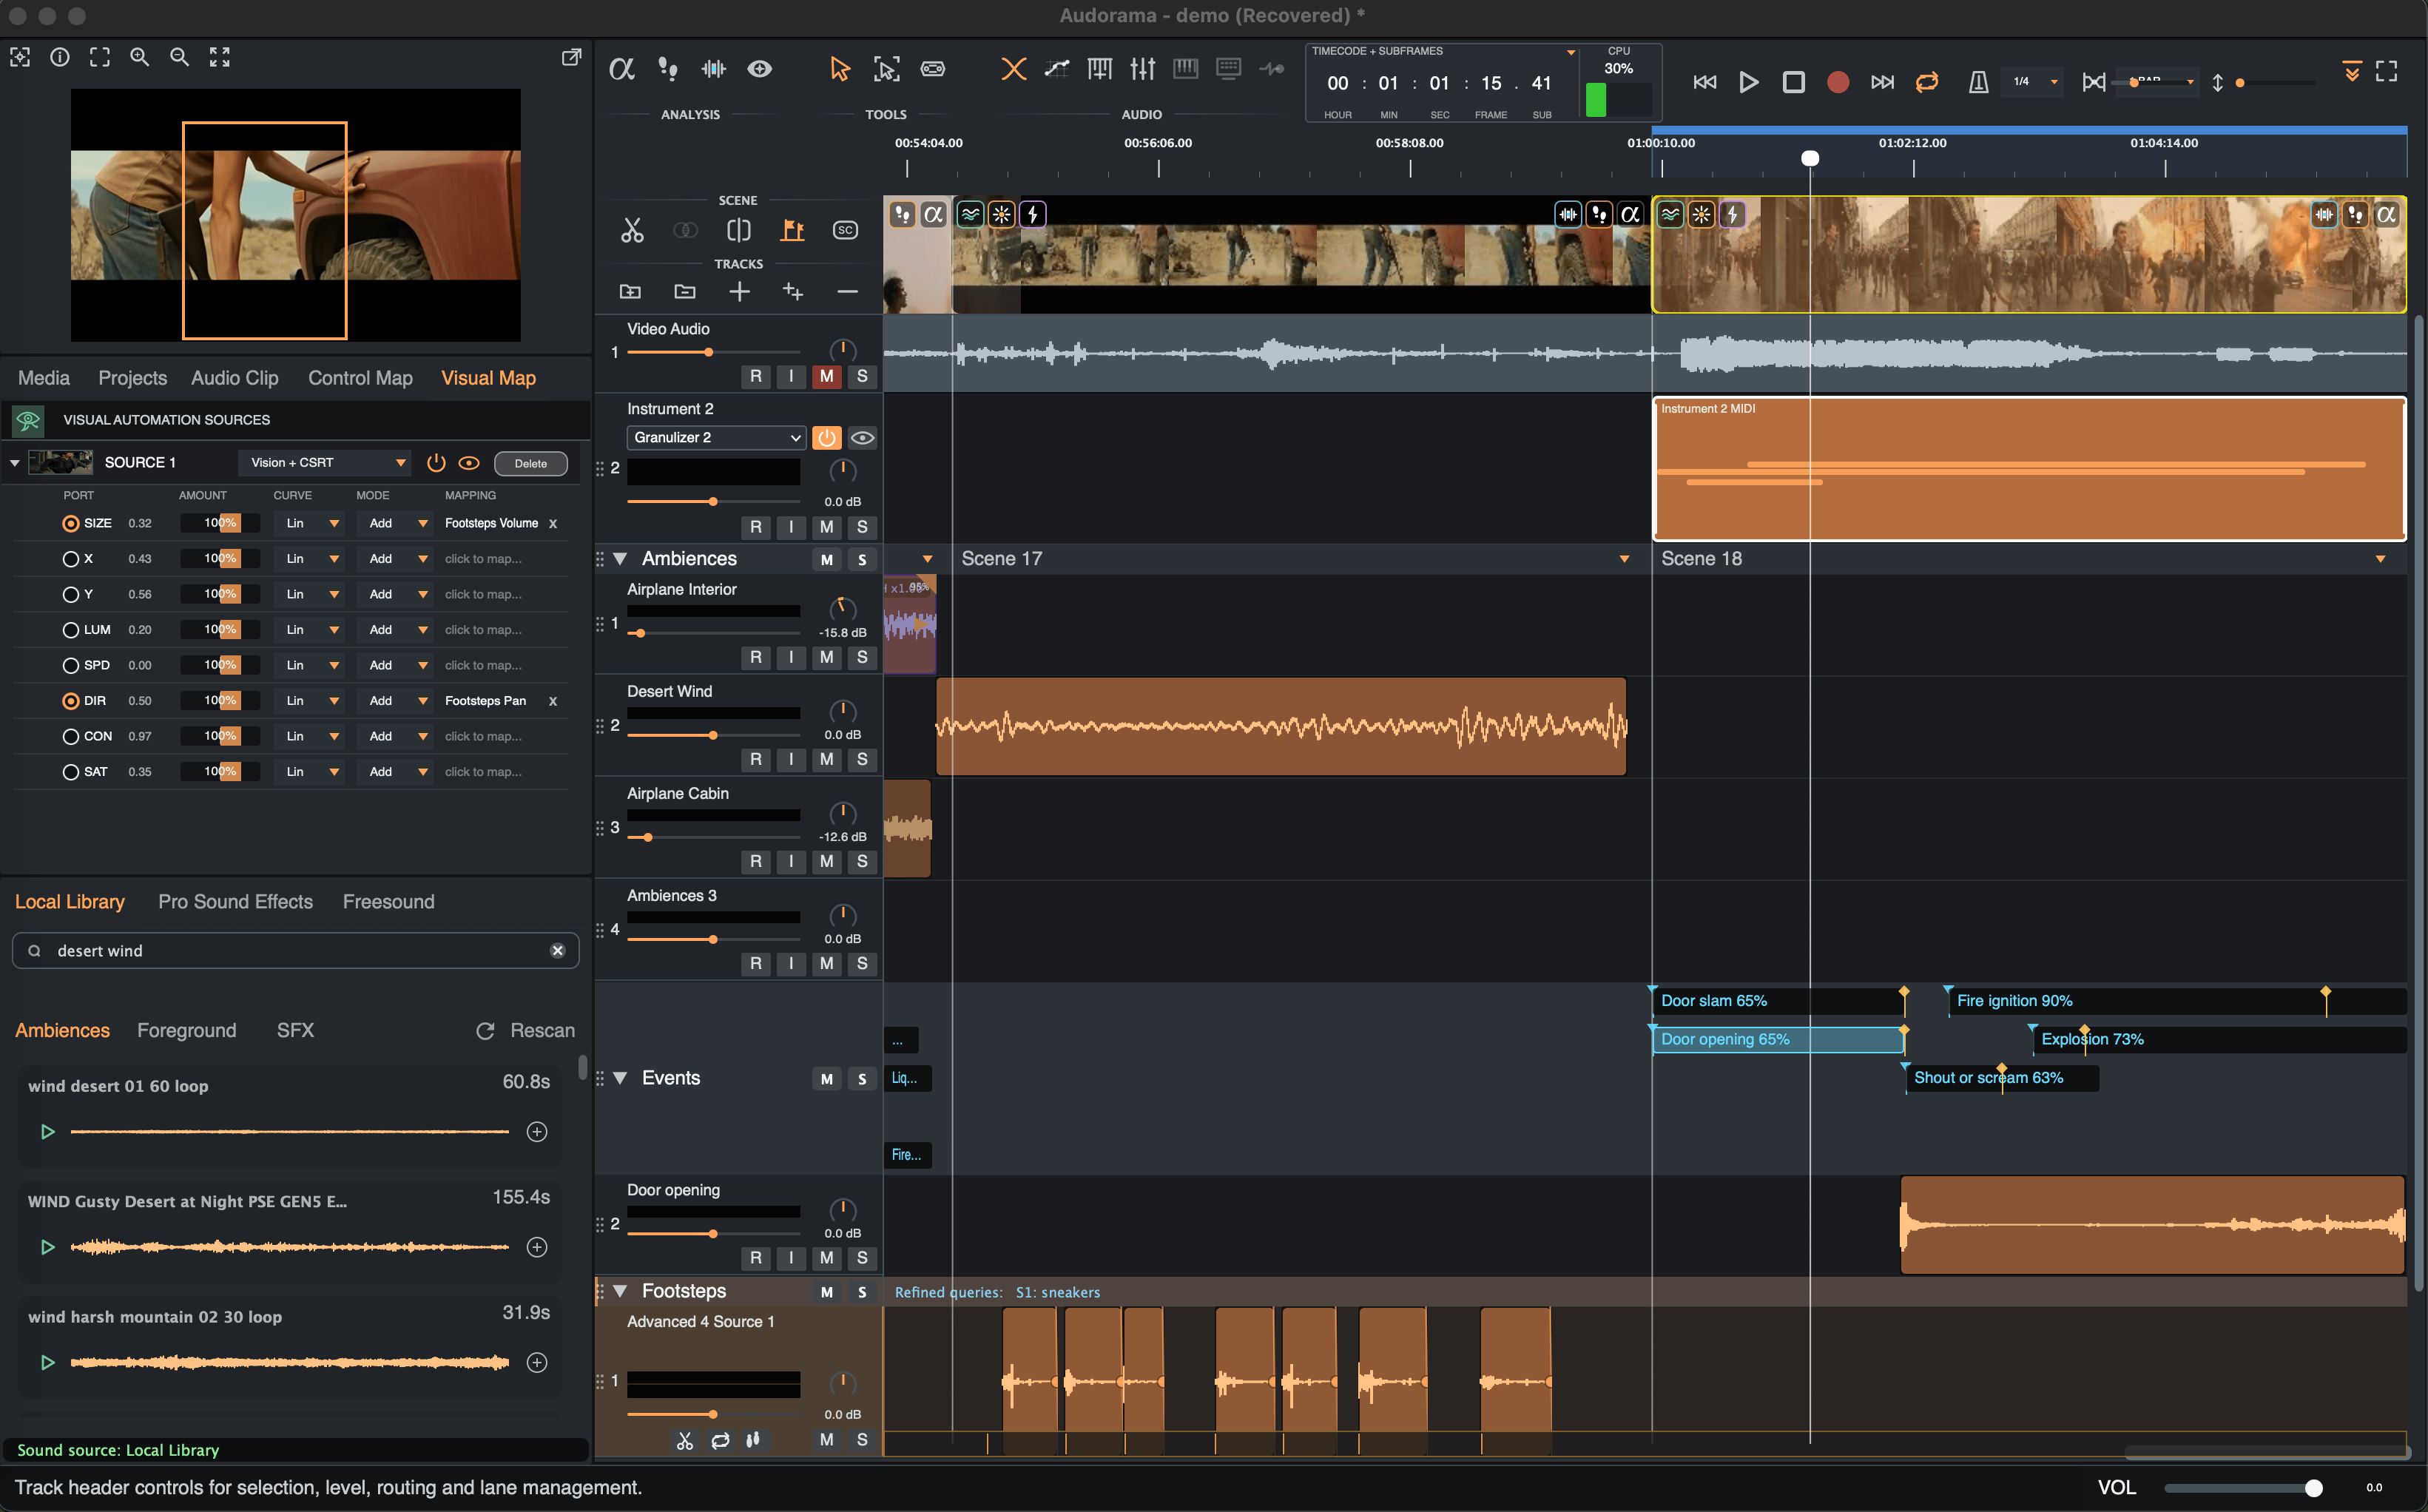2428x1512 pixels.
Task: Collapse the Events track group
Action: click(x=620, y=1078)
